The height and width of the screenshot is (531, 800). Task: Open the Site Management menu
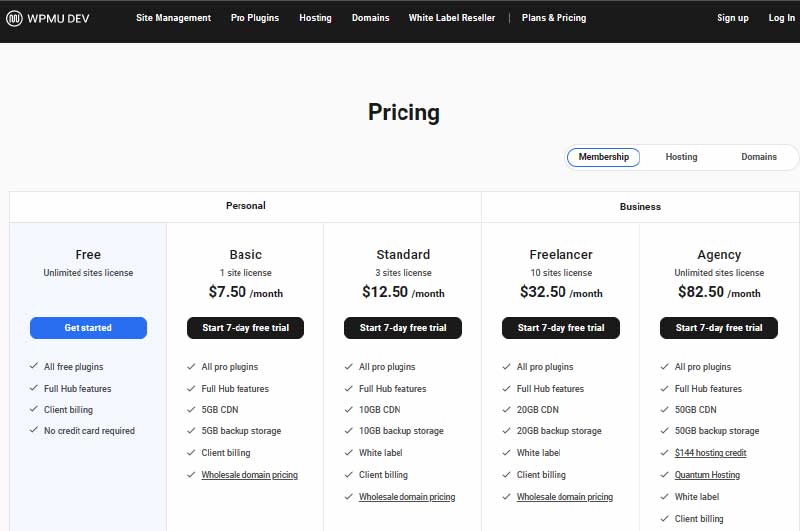[173, 18]
